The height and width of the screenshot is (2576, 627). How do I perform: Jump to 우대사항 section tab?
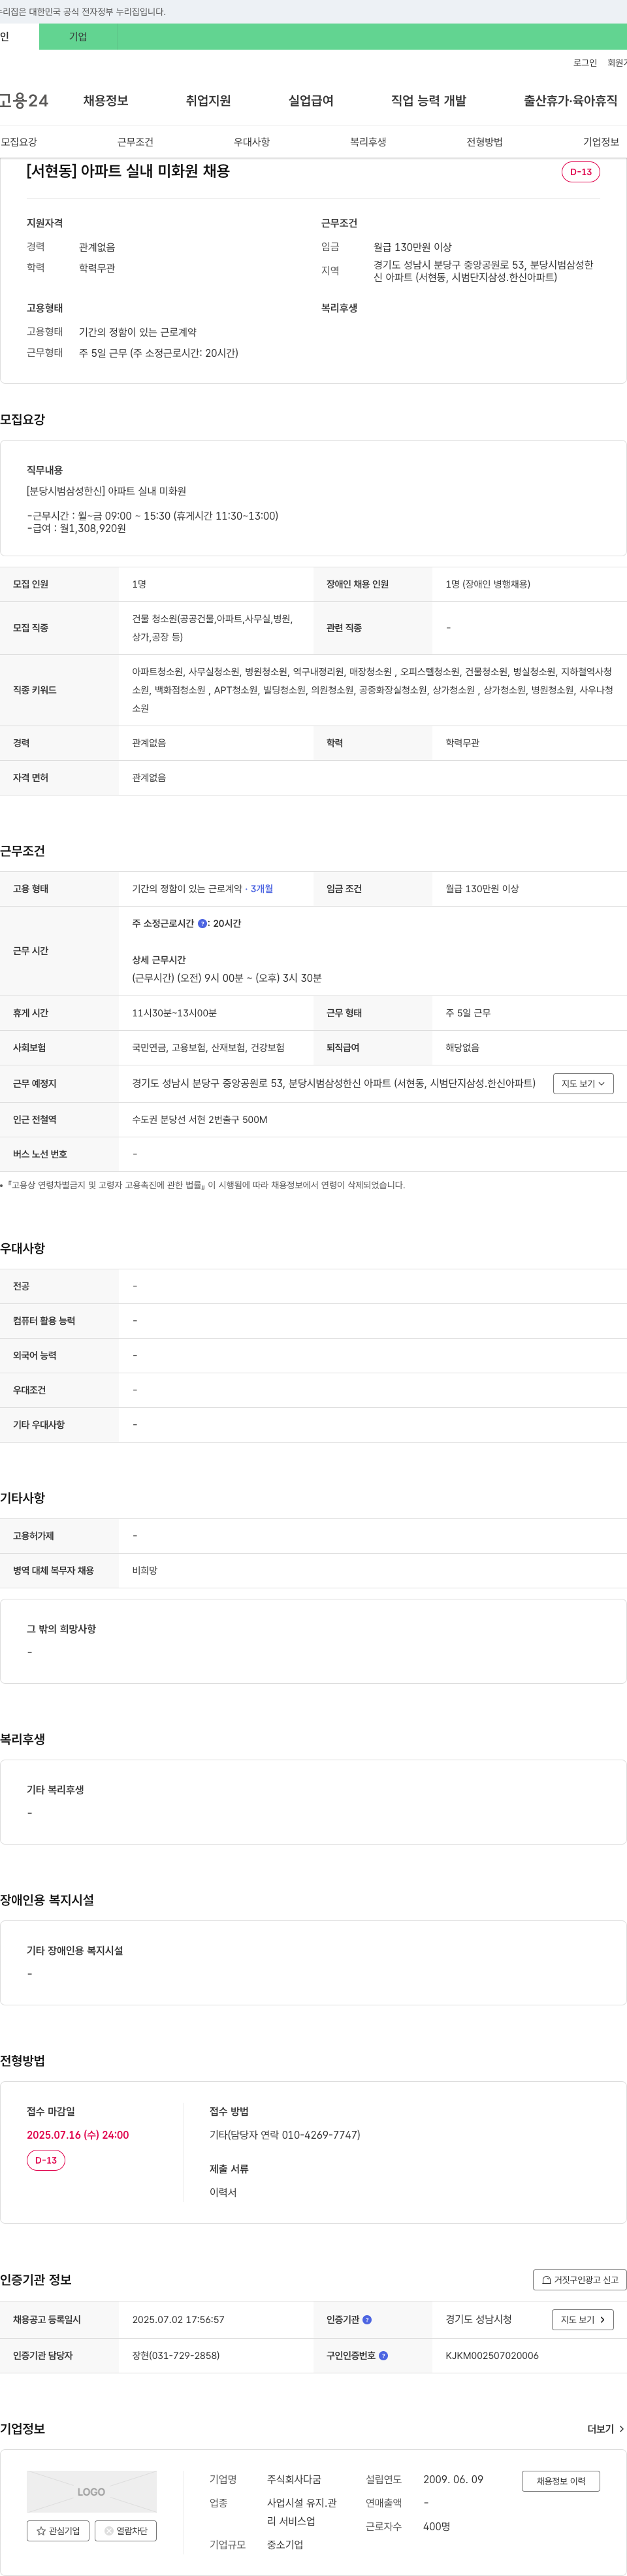pyautogui.click(x=252, y=142)
